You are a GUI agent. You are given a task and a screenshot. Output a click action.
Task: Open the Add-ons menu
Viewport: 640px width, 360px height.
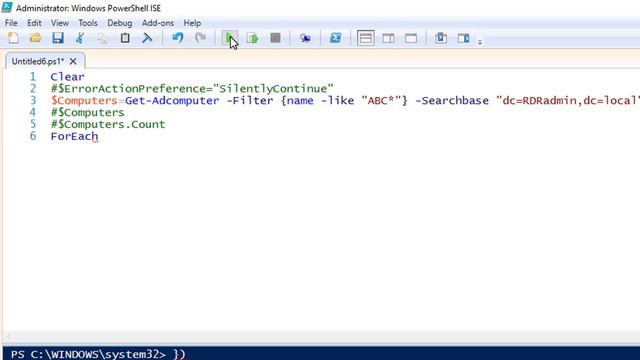(158, 23)
